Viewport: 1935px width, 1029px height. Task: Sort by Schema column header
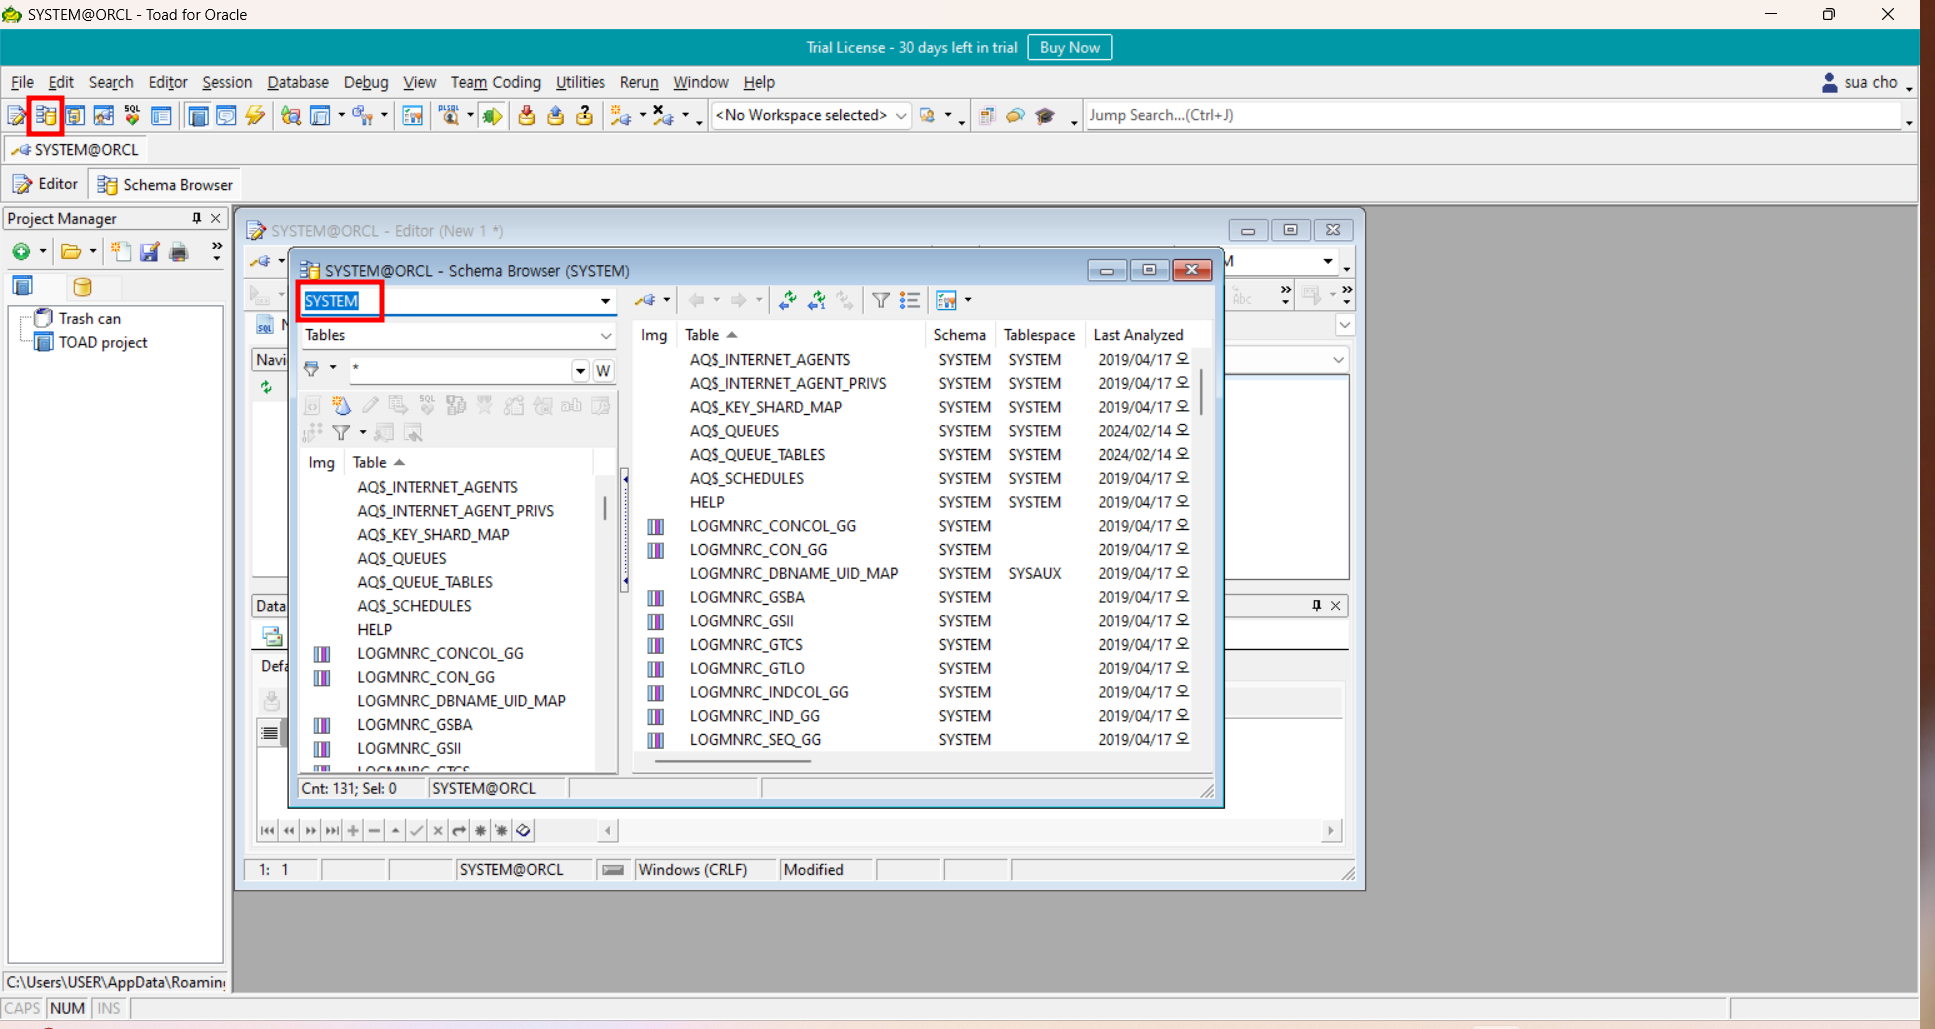click(x=959, y=335)
